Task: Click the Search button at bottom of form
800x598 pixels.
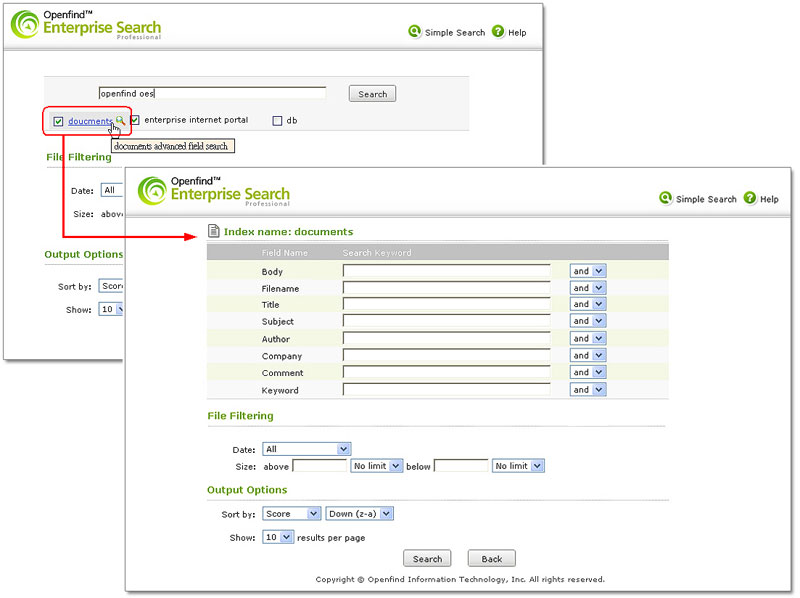Action: [x=427, y=559]
